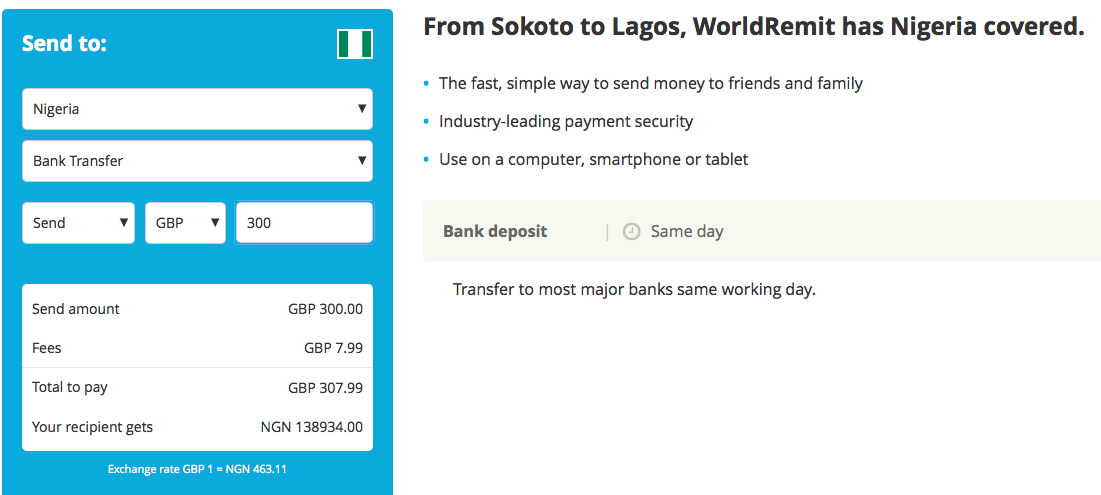Click the Nigeria dropdown arrow
Viewport: 1101px width, 495px height.
[362, 109]
